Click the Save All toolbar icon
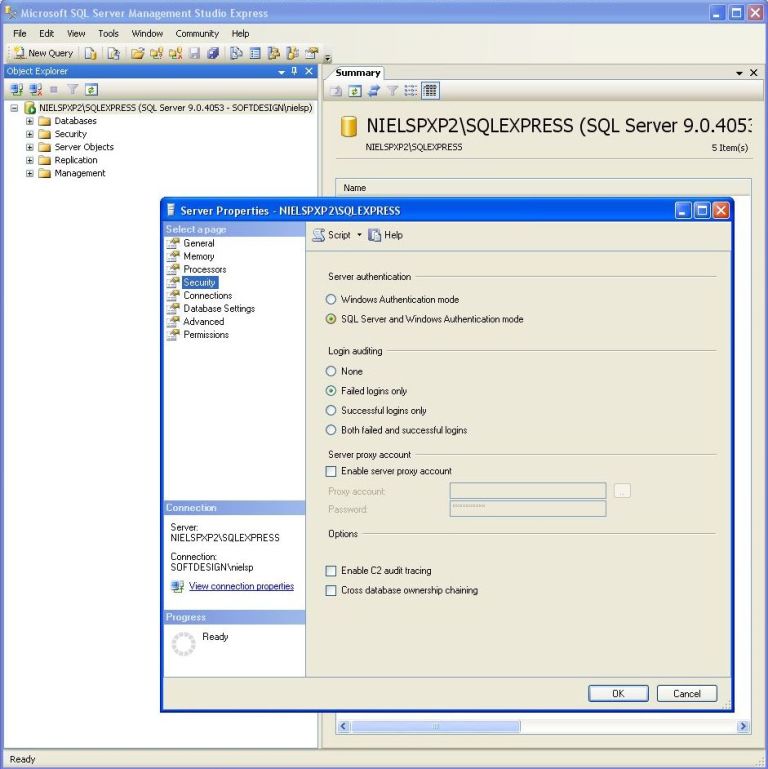Screen dimensions: 768x769 tap(213, 53)
